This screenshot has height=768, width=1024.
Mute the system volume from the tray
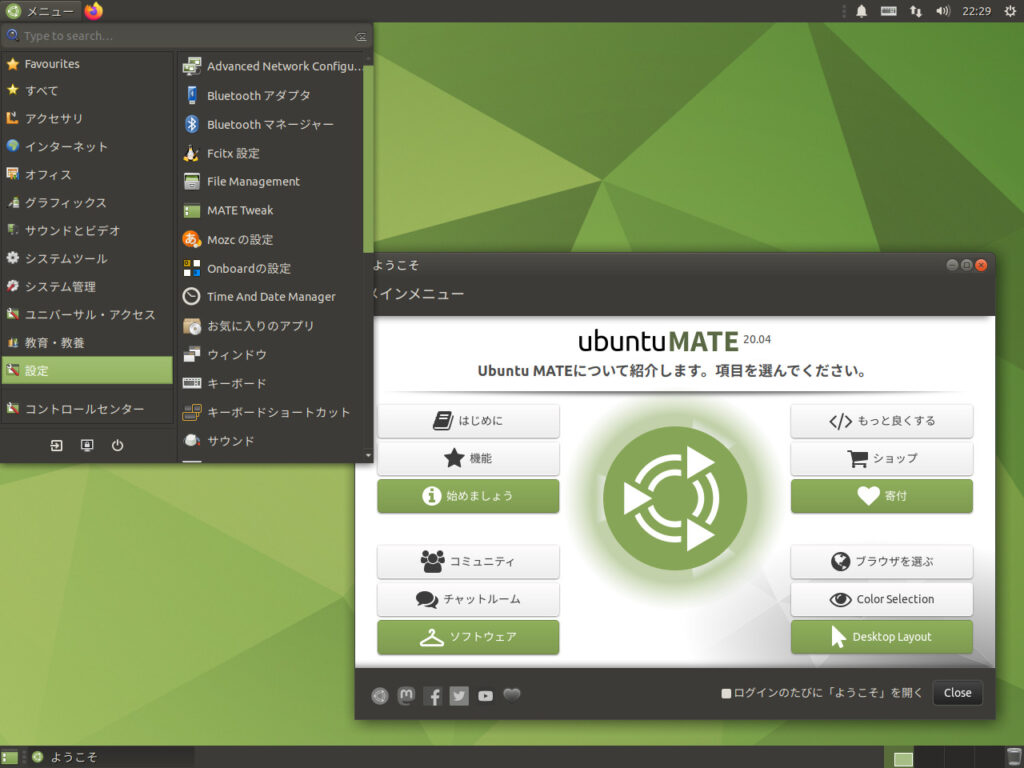(x=942, y=13)
